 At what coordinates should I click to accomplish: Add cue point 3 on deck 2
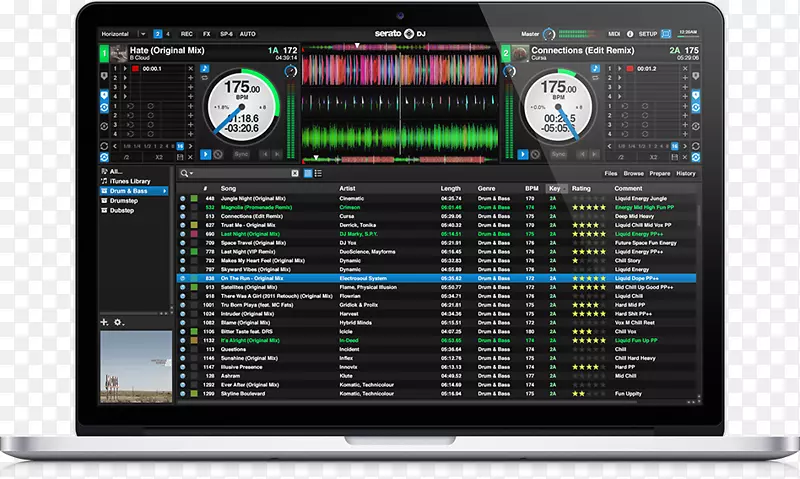coord(685,87)
